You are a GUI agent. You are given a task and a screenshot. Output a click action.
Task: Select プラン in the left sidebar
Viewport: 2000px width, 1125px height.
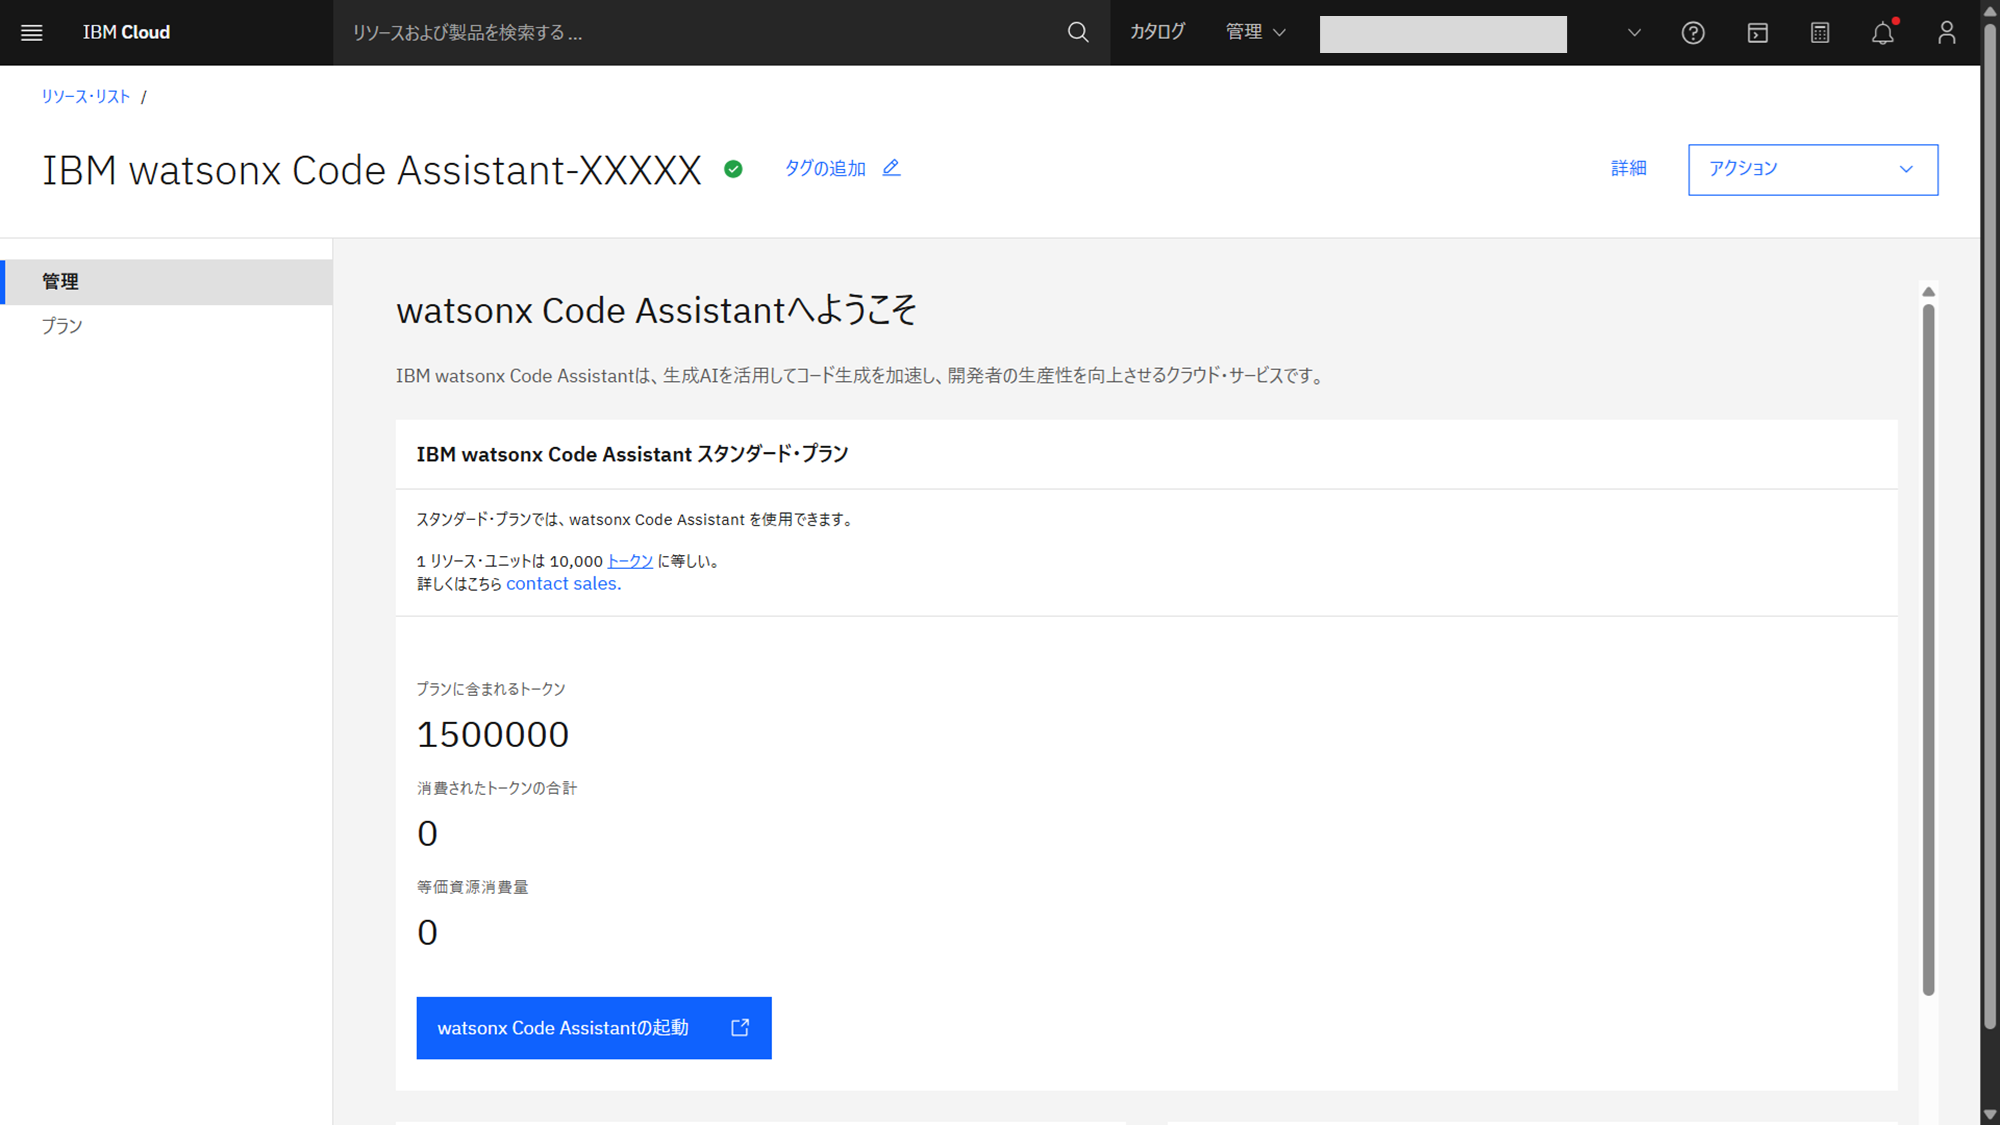(62, 326)
